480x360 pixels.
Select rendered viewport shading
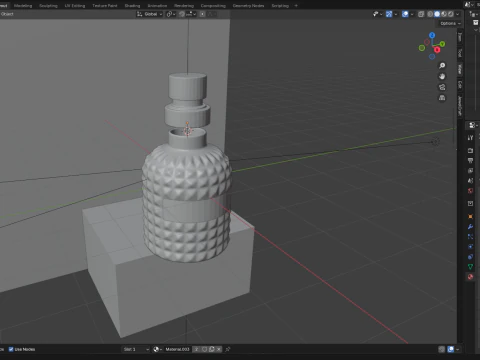[451, 14]
